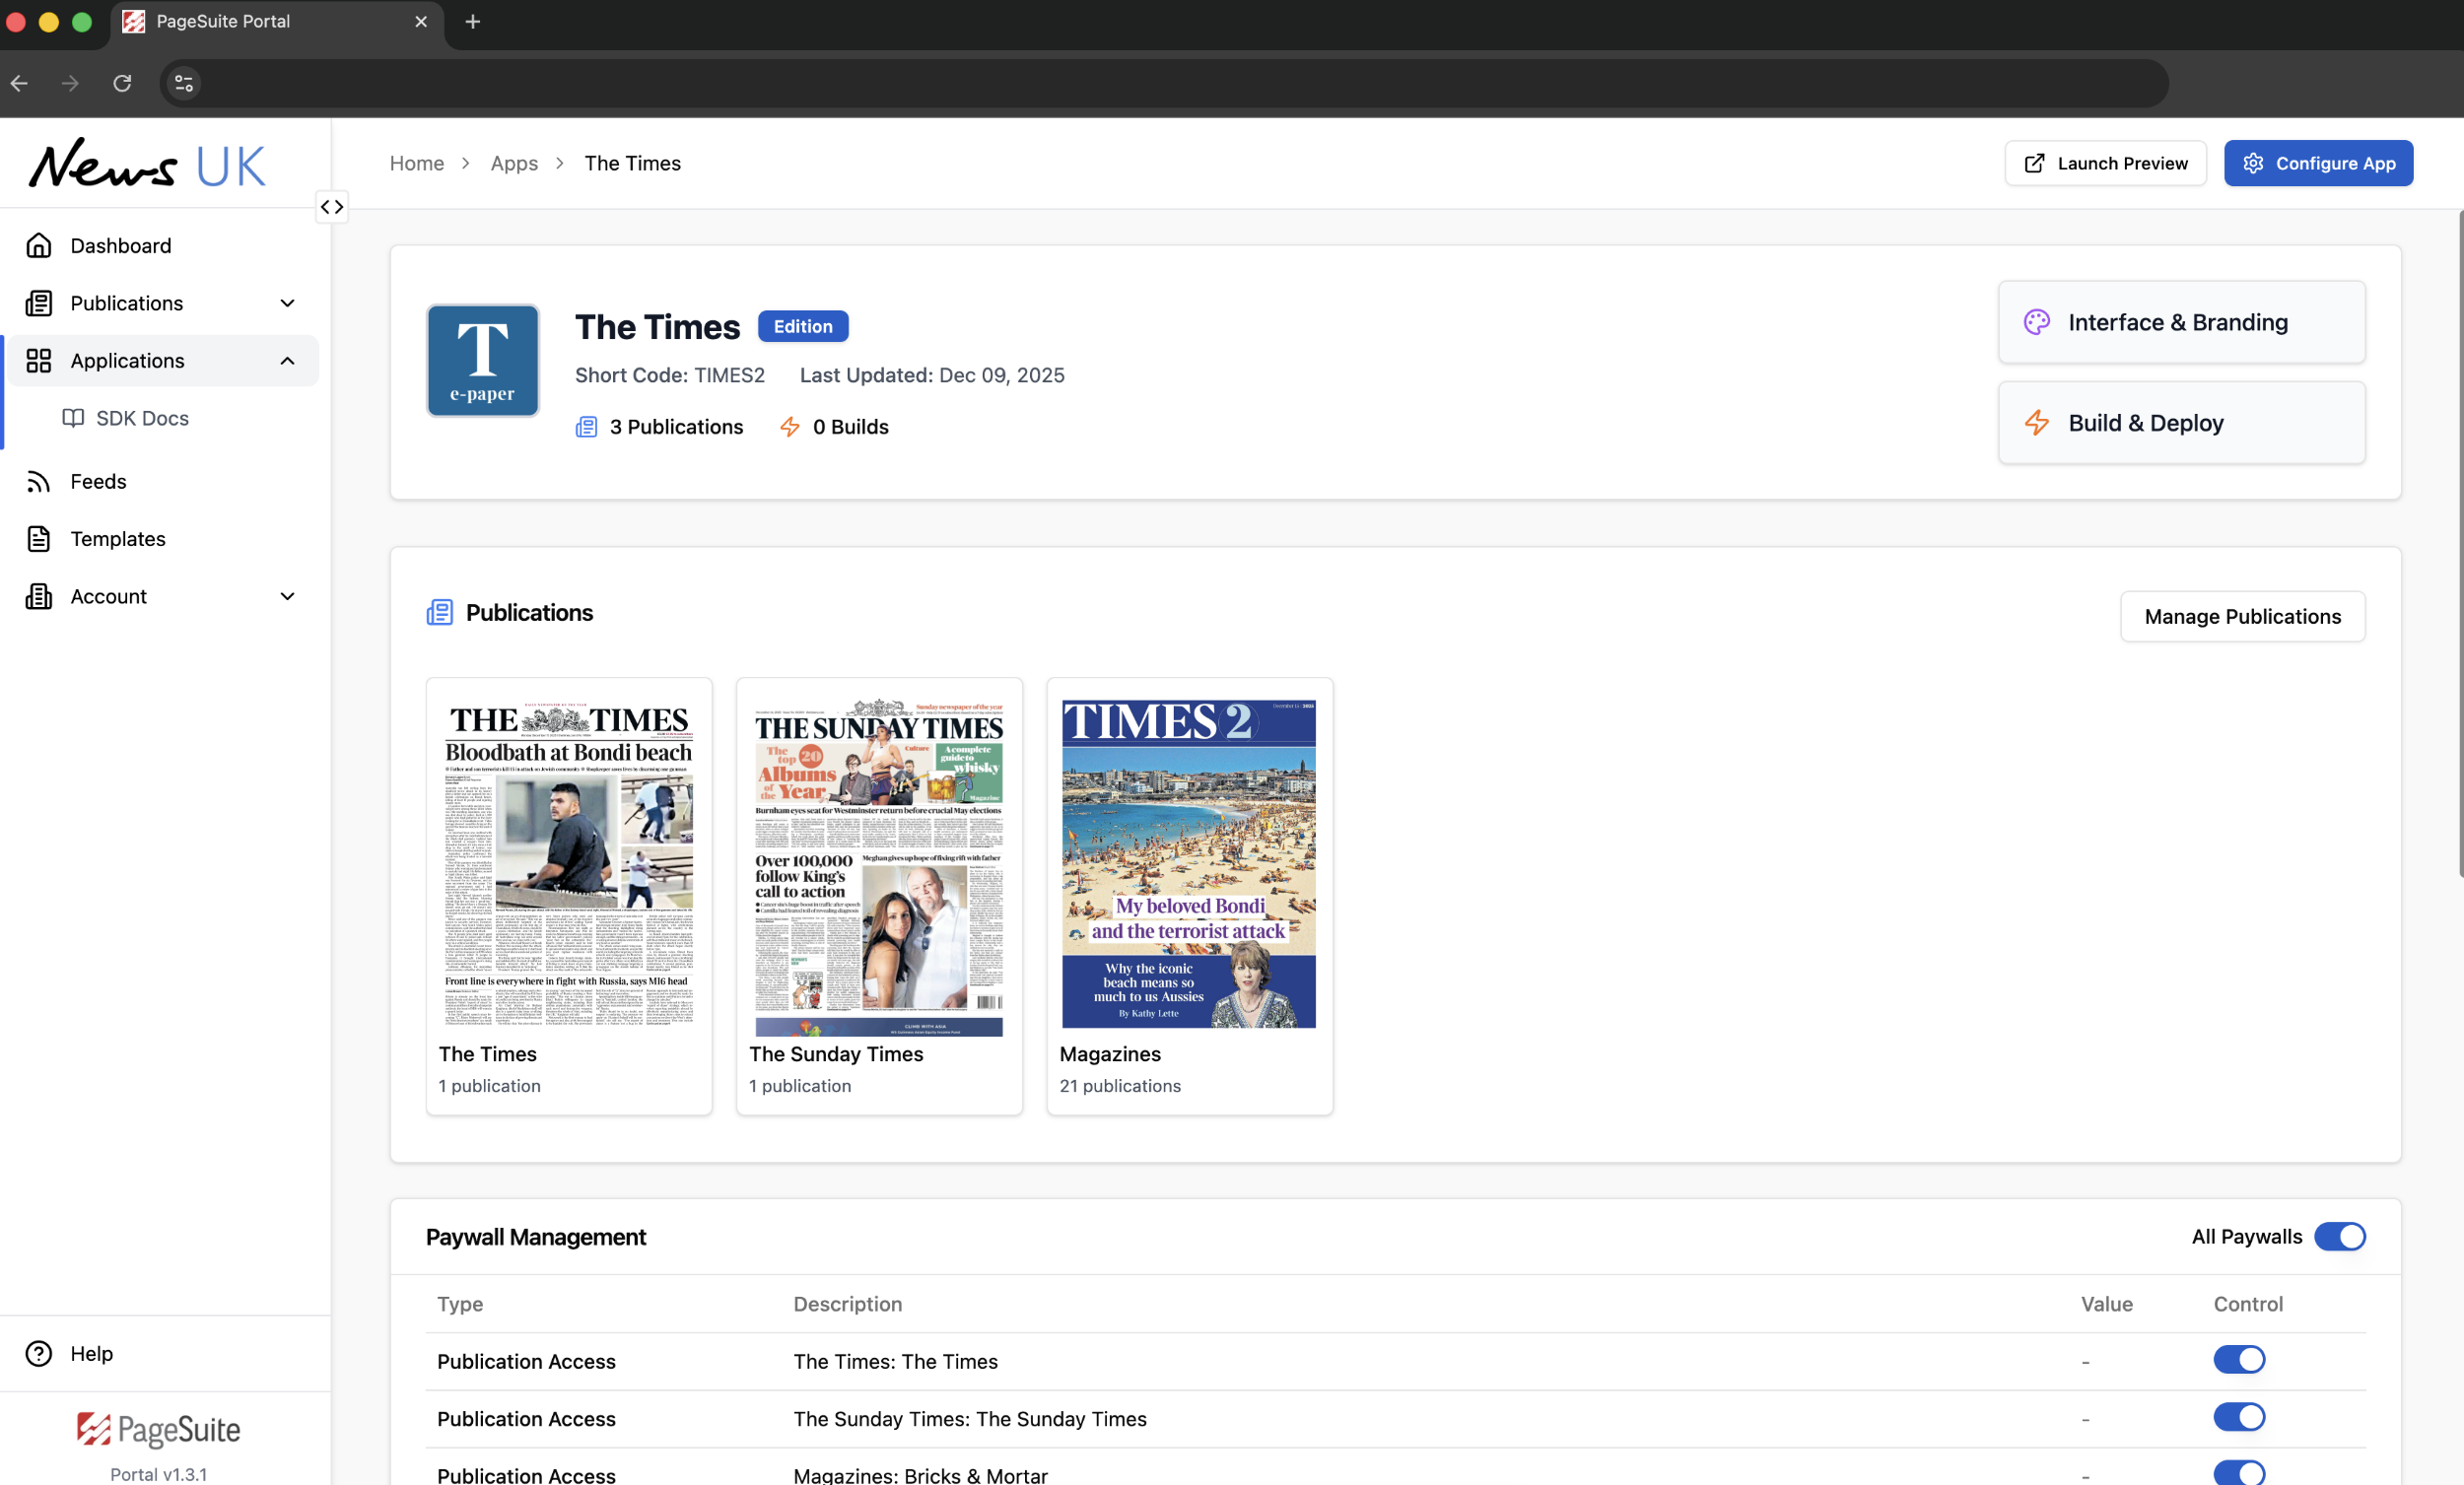Click the T e-paper app logo
The width and height of the screenshot is (2464, 1485).
pos(482,360)
